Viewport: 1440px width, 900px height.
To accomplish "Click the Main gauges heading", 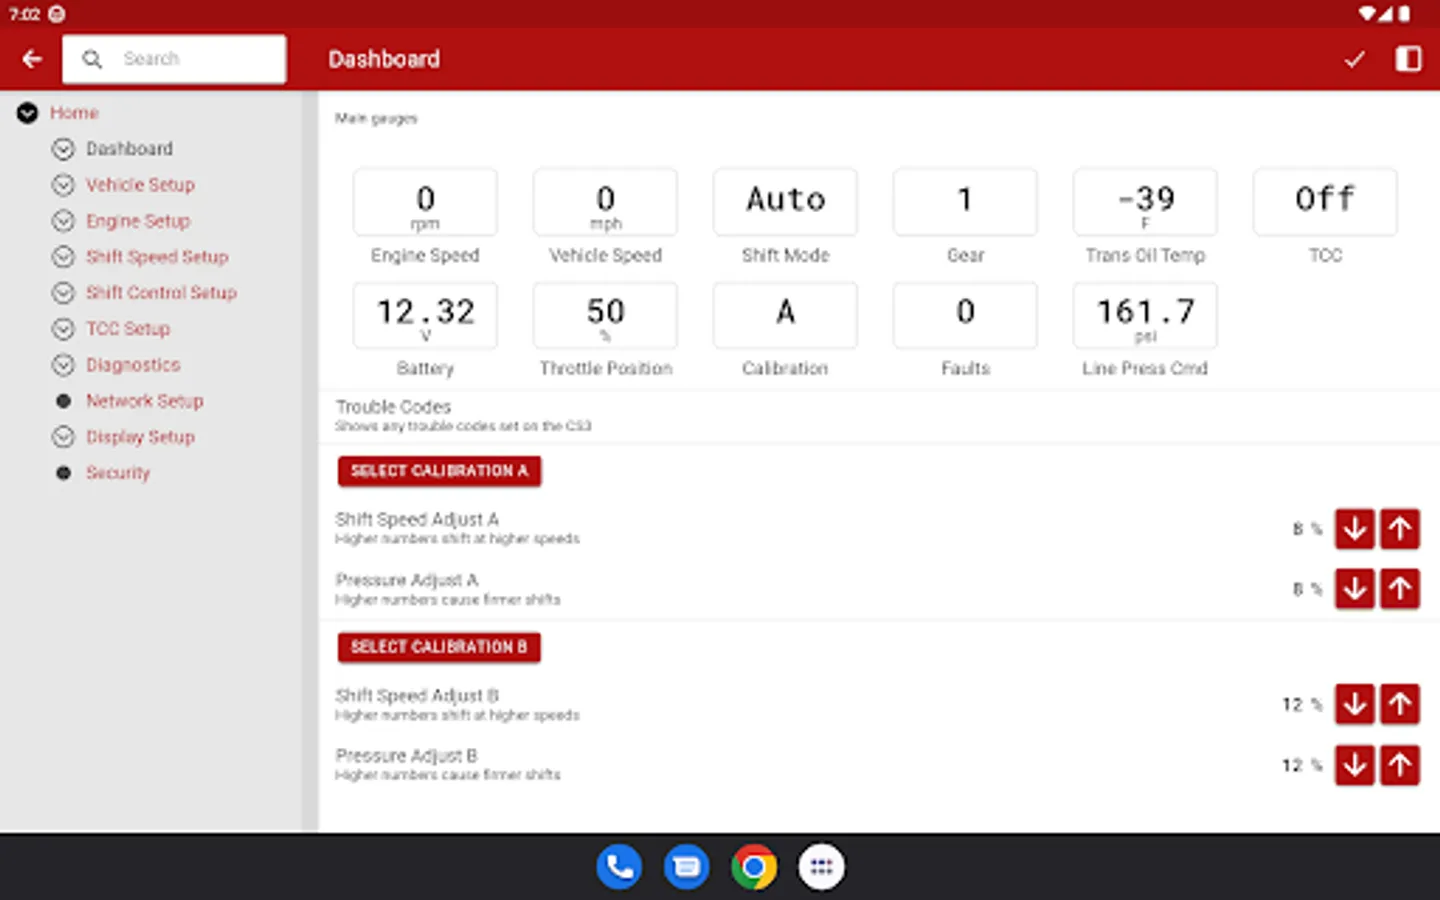I will pos(376,119).
